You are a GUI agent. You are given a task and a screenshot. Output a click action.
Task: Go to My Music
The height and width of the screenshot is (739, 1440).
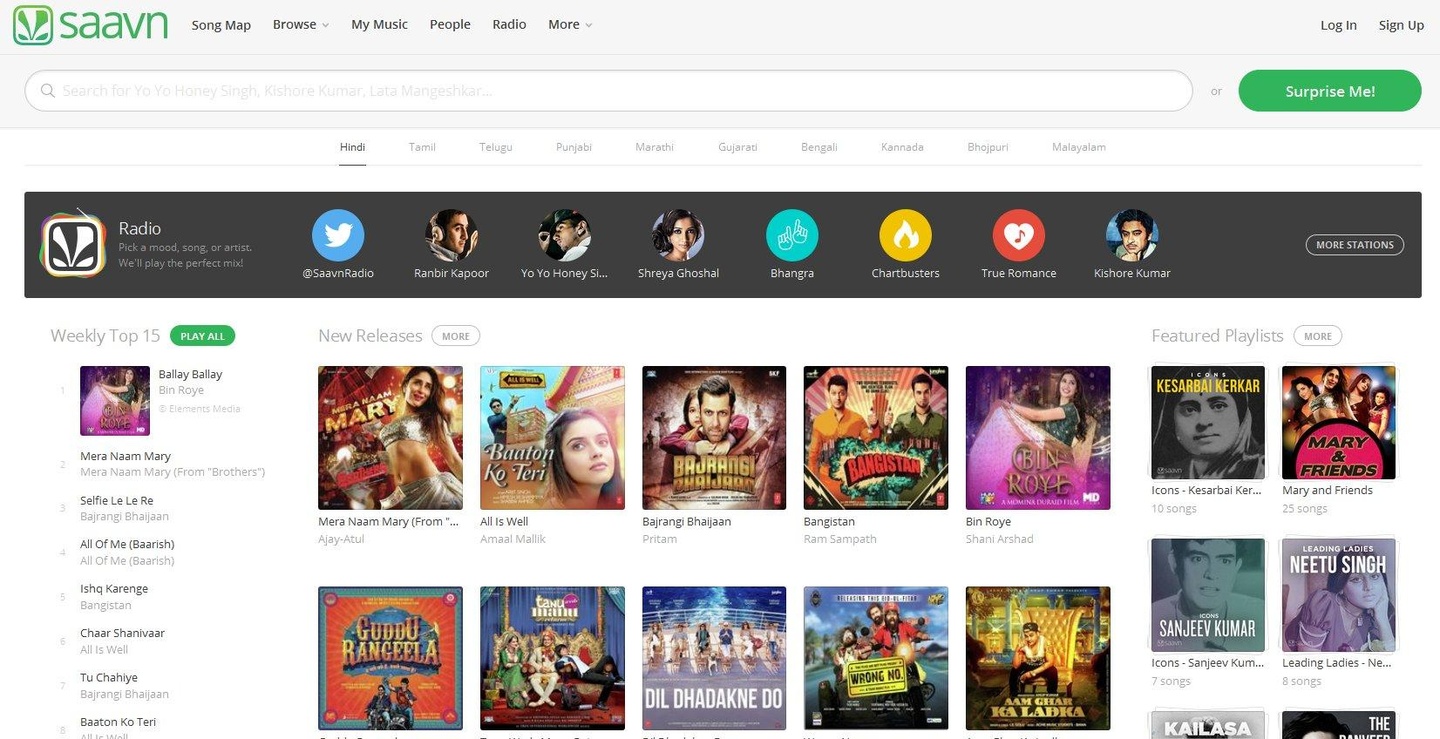click(x=379, y=25)
